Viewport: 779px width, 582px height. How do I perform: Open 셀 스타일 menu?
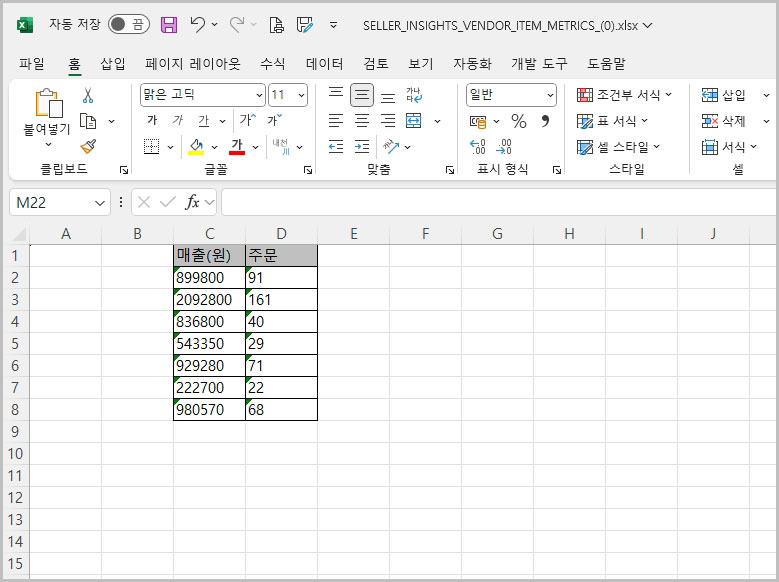(x=618, y=147)
